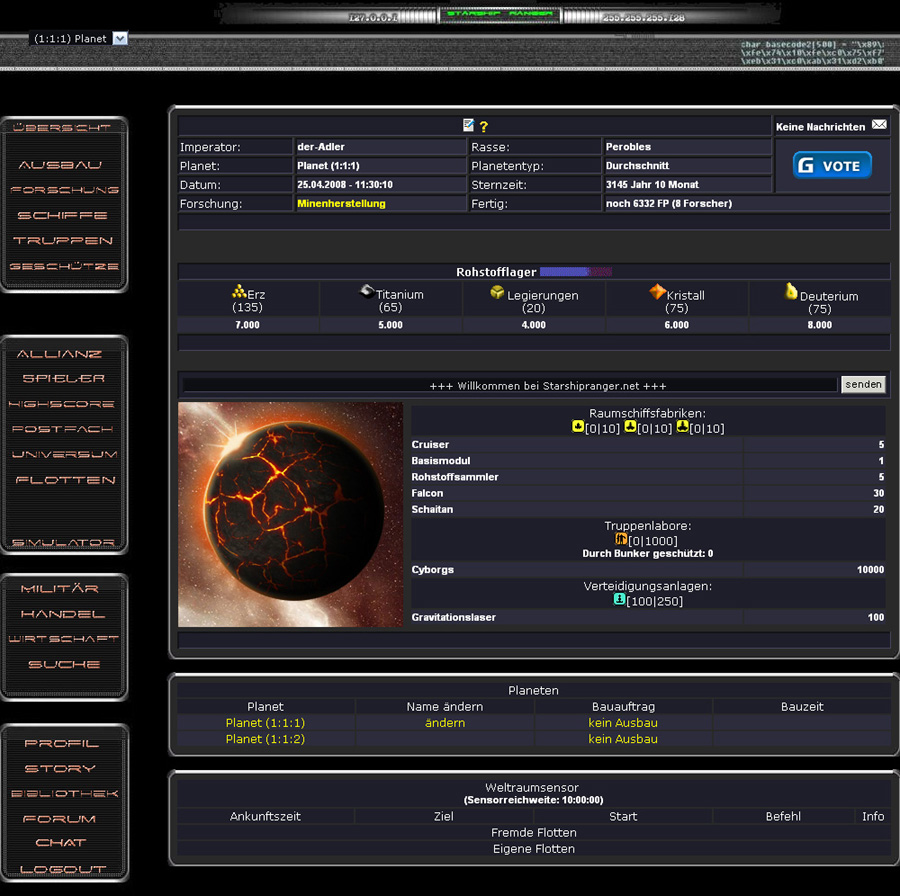The width and height of the screenshot is (900, 896).
Task: Click the Planet (1:1:2) link
Action: (x=265, y=739)
